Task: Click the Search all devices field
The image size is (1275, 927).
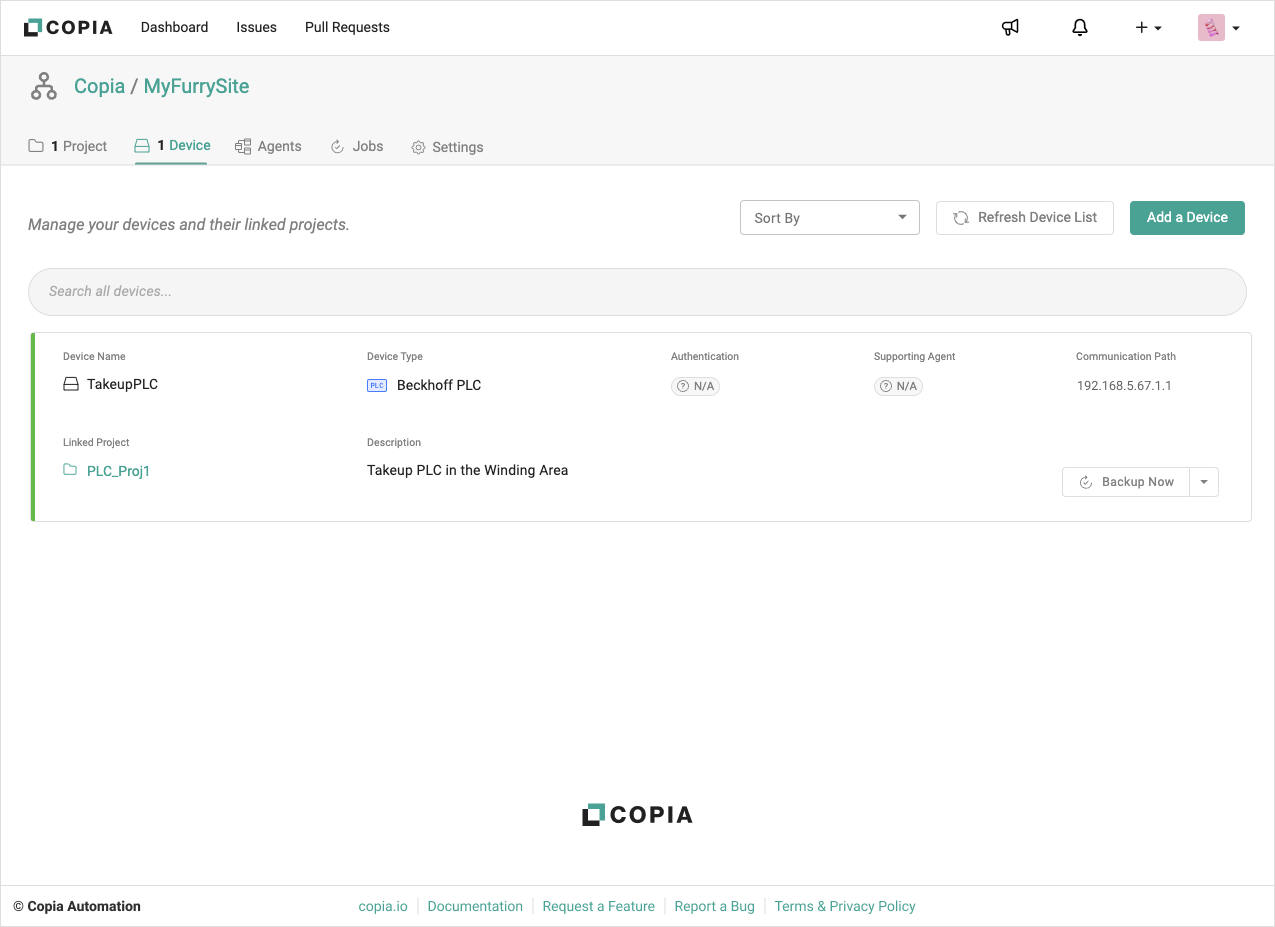Action: click(637, 292)
